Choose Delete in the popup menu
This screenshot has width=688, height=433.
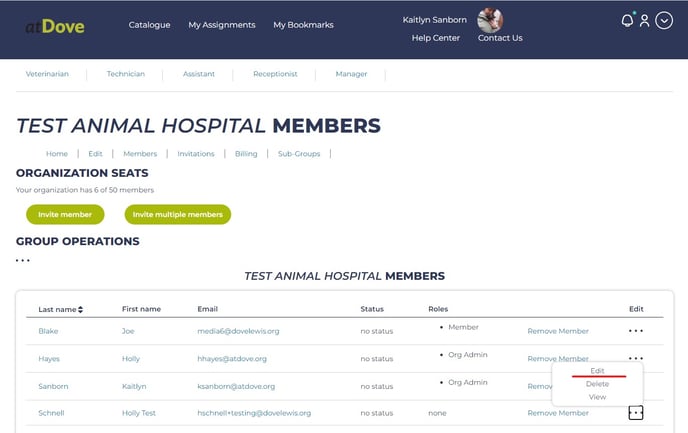point(597,384)
